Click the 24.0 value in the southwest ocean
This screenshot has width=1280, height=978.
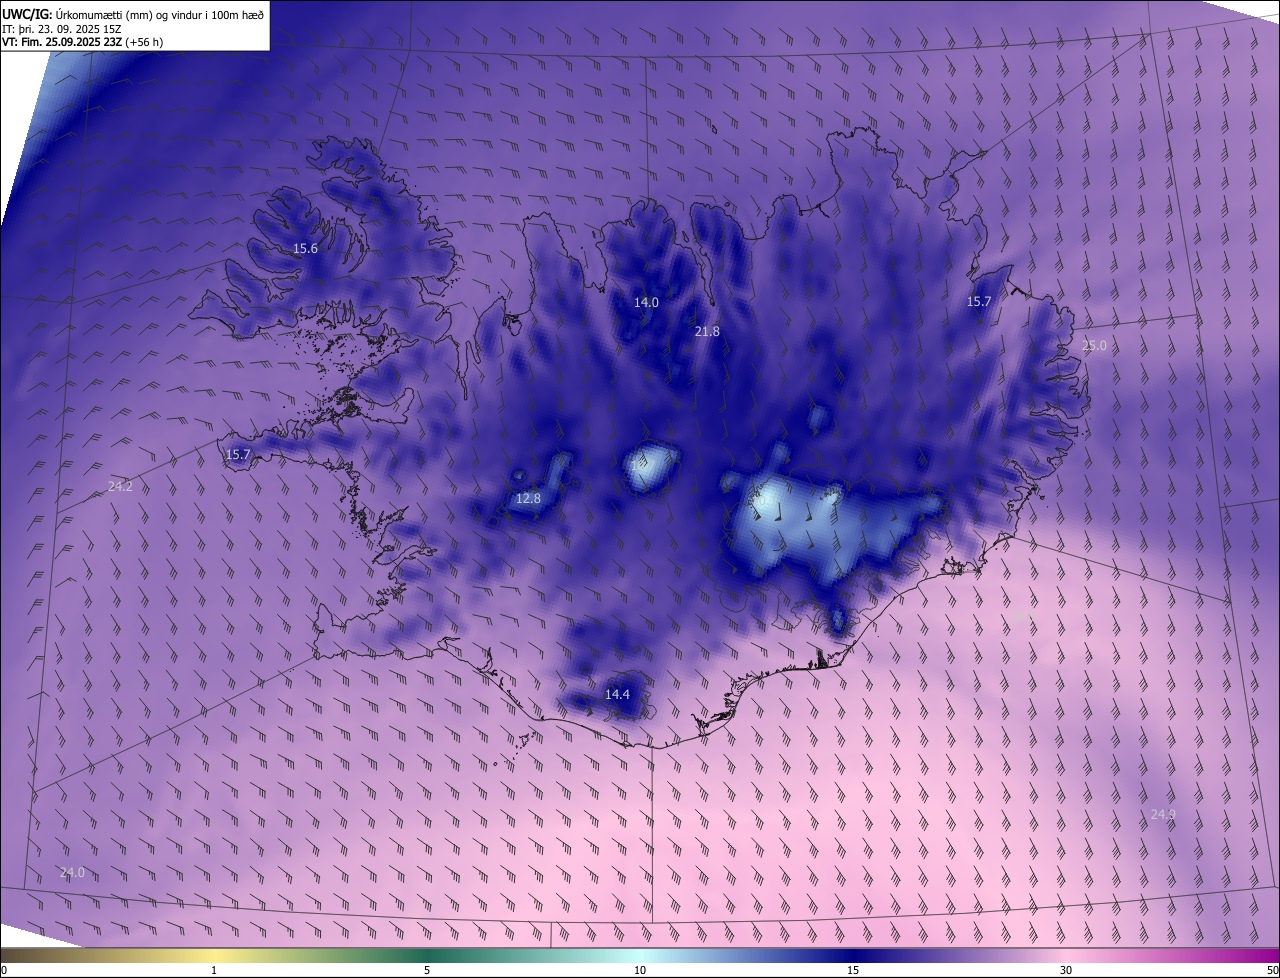(x=72, y=872)
